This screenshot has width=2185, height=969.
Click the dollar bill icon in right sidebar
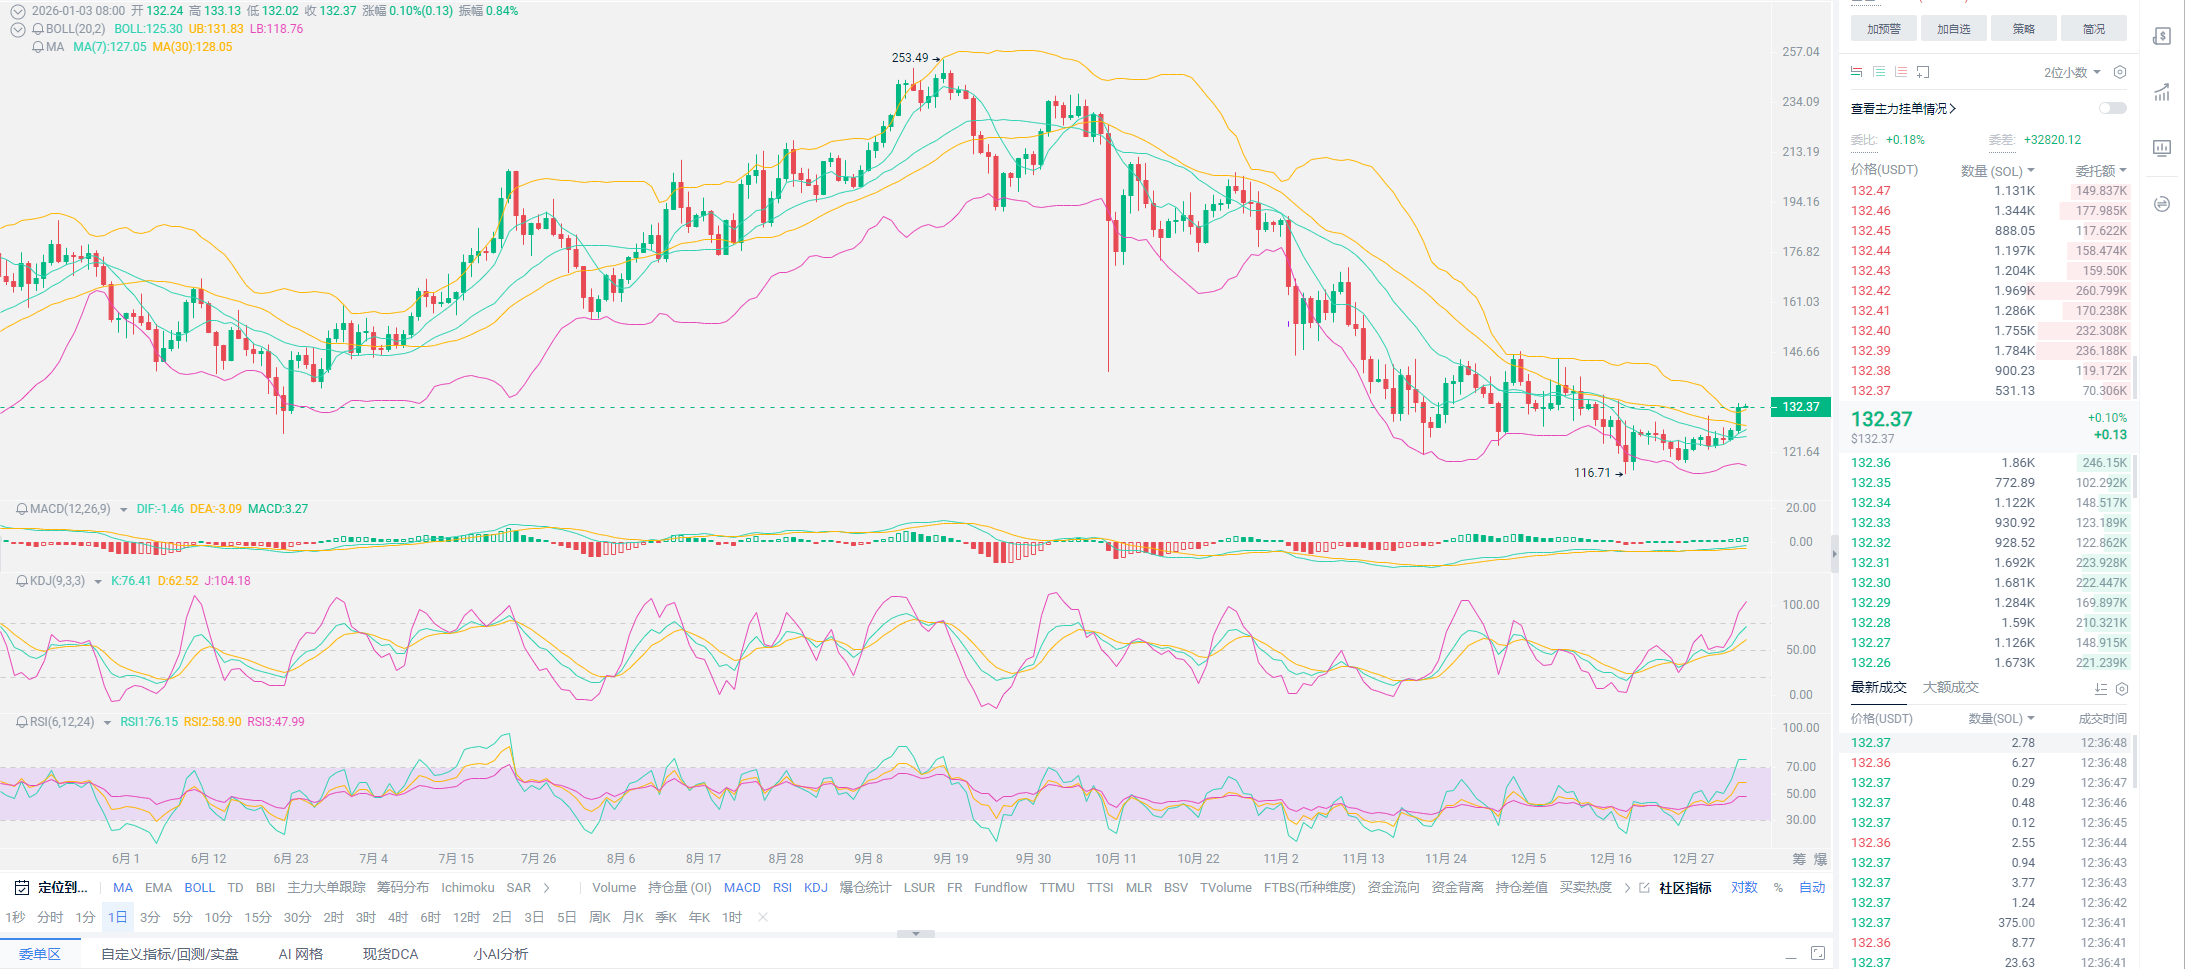[x=2161, y=37]
